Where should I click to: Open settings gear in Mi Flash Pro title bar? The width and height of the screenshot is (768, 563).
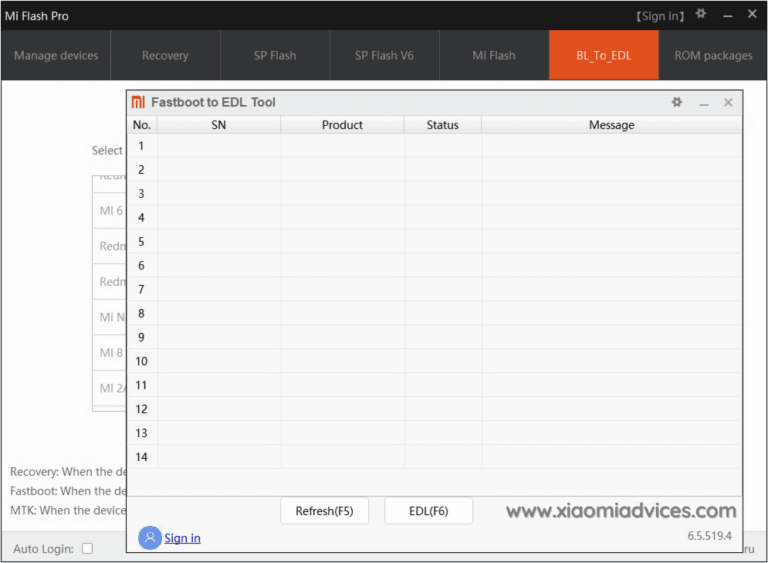click(701, 14)
